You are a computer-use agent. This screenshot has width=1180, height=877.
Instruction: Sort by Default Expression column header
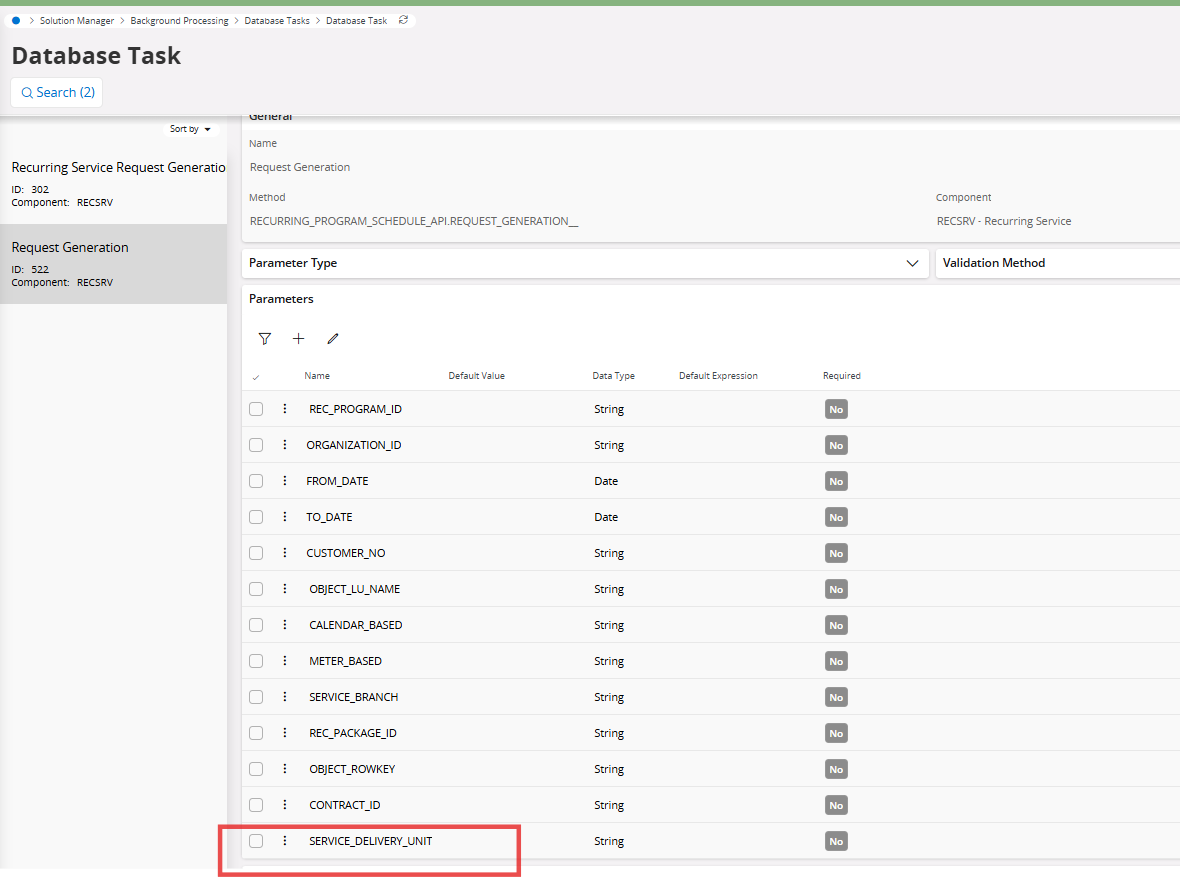718,376
